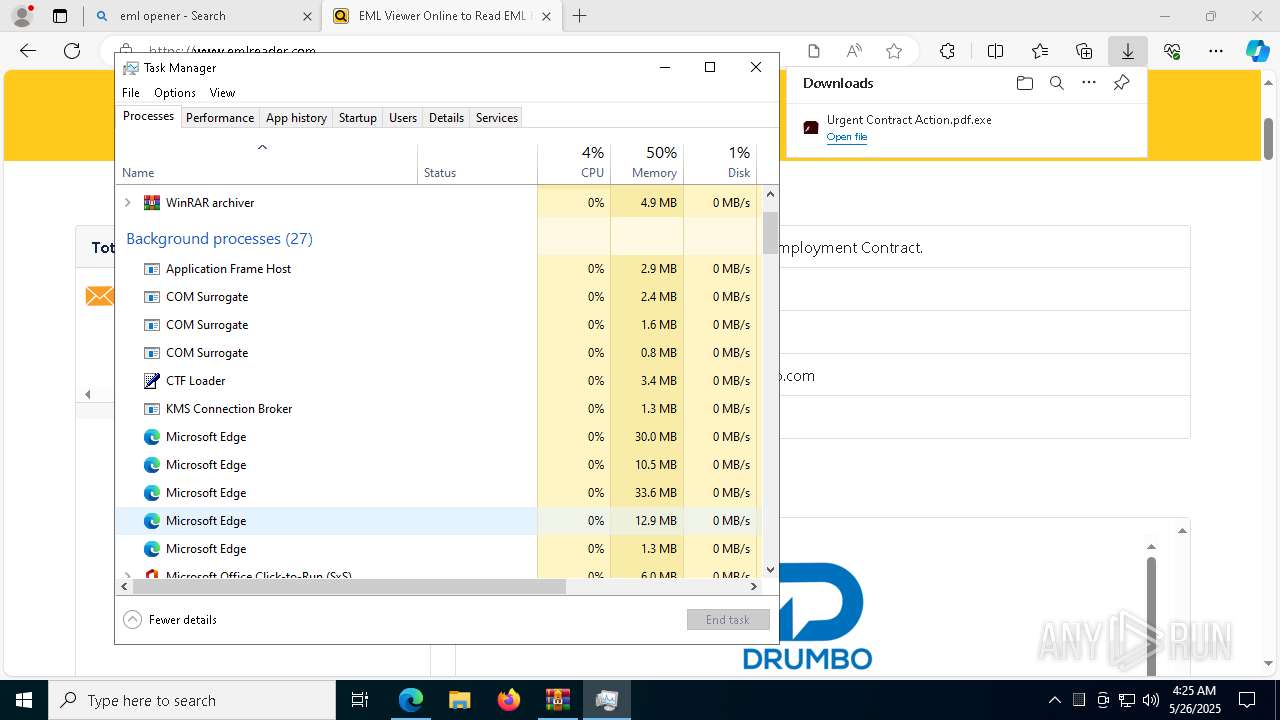Click the taskbar search box
The width and height of the screenshot is (1280, 720).
(x=192, y=700)
